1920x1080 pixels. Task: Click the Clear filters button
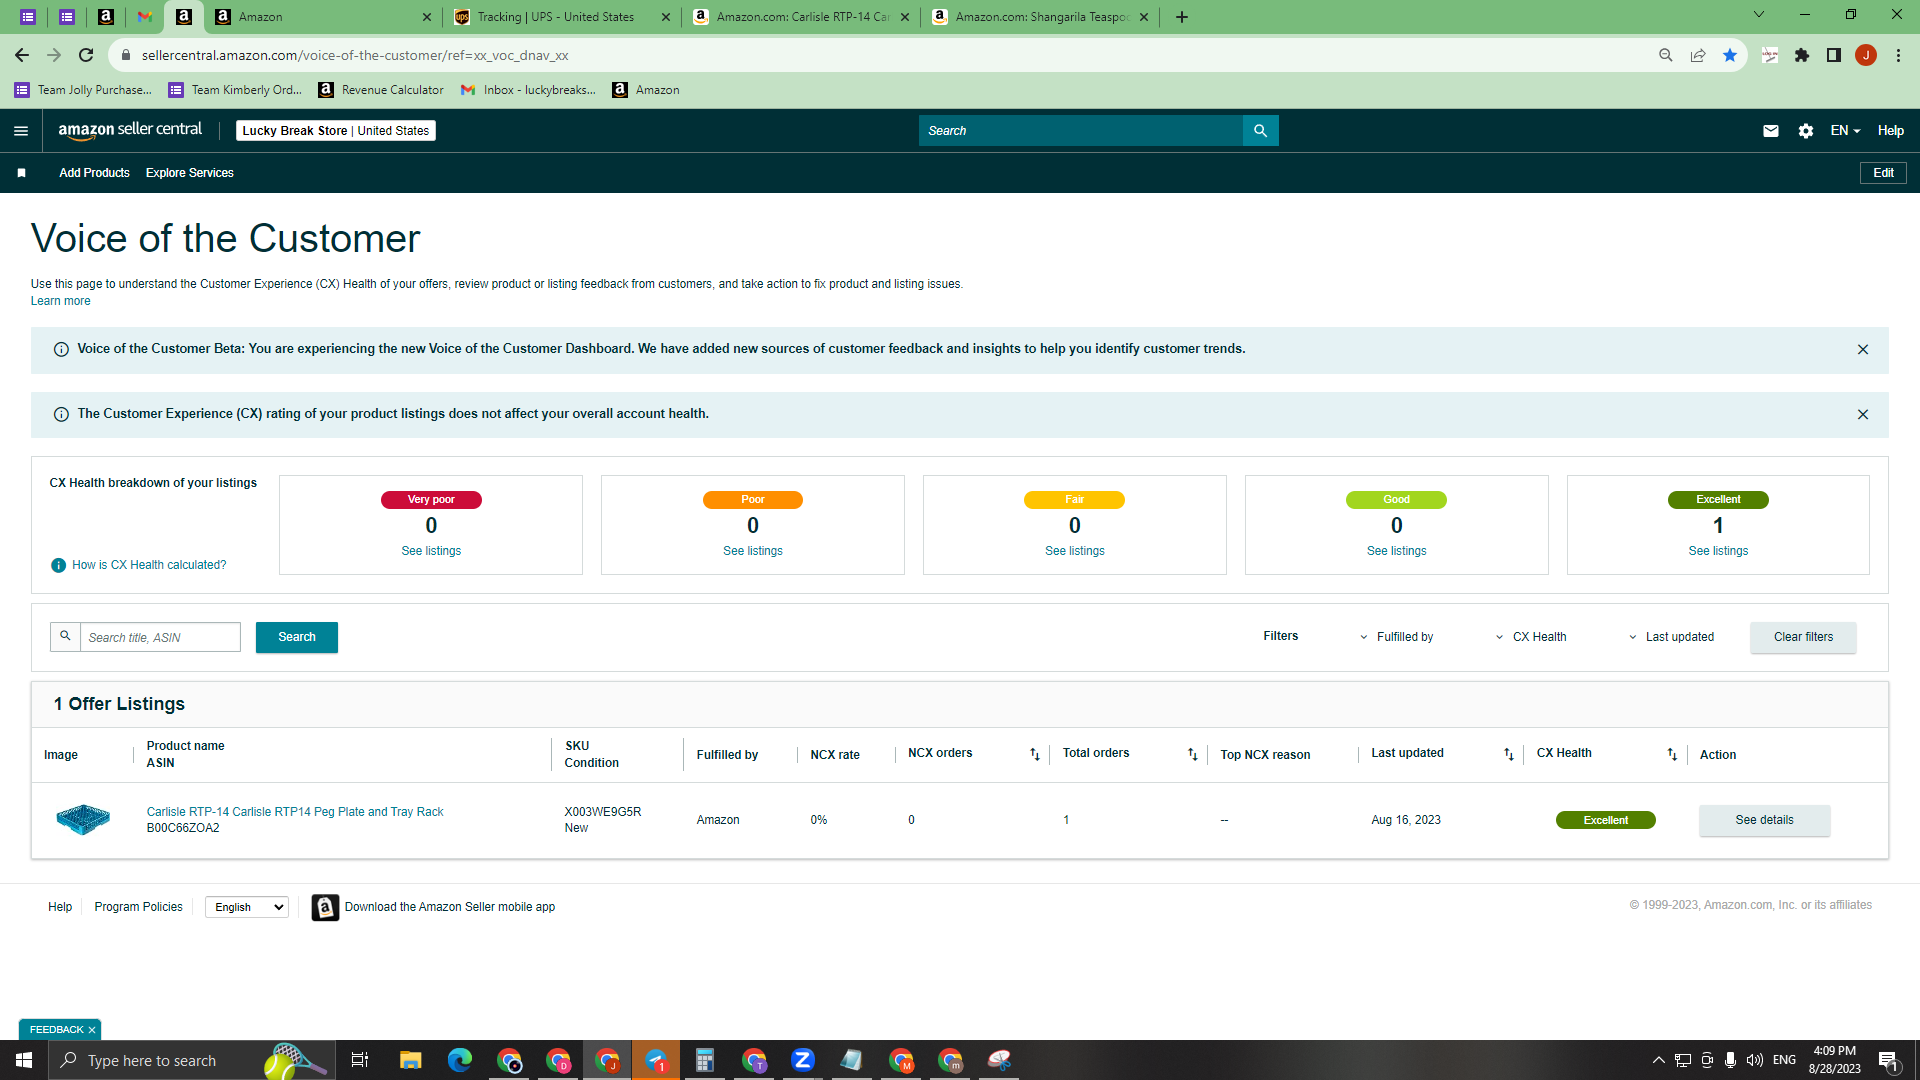click(1803, 638)
